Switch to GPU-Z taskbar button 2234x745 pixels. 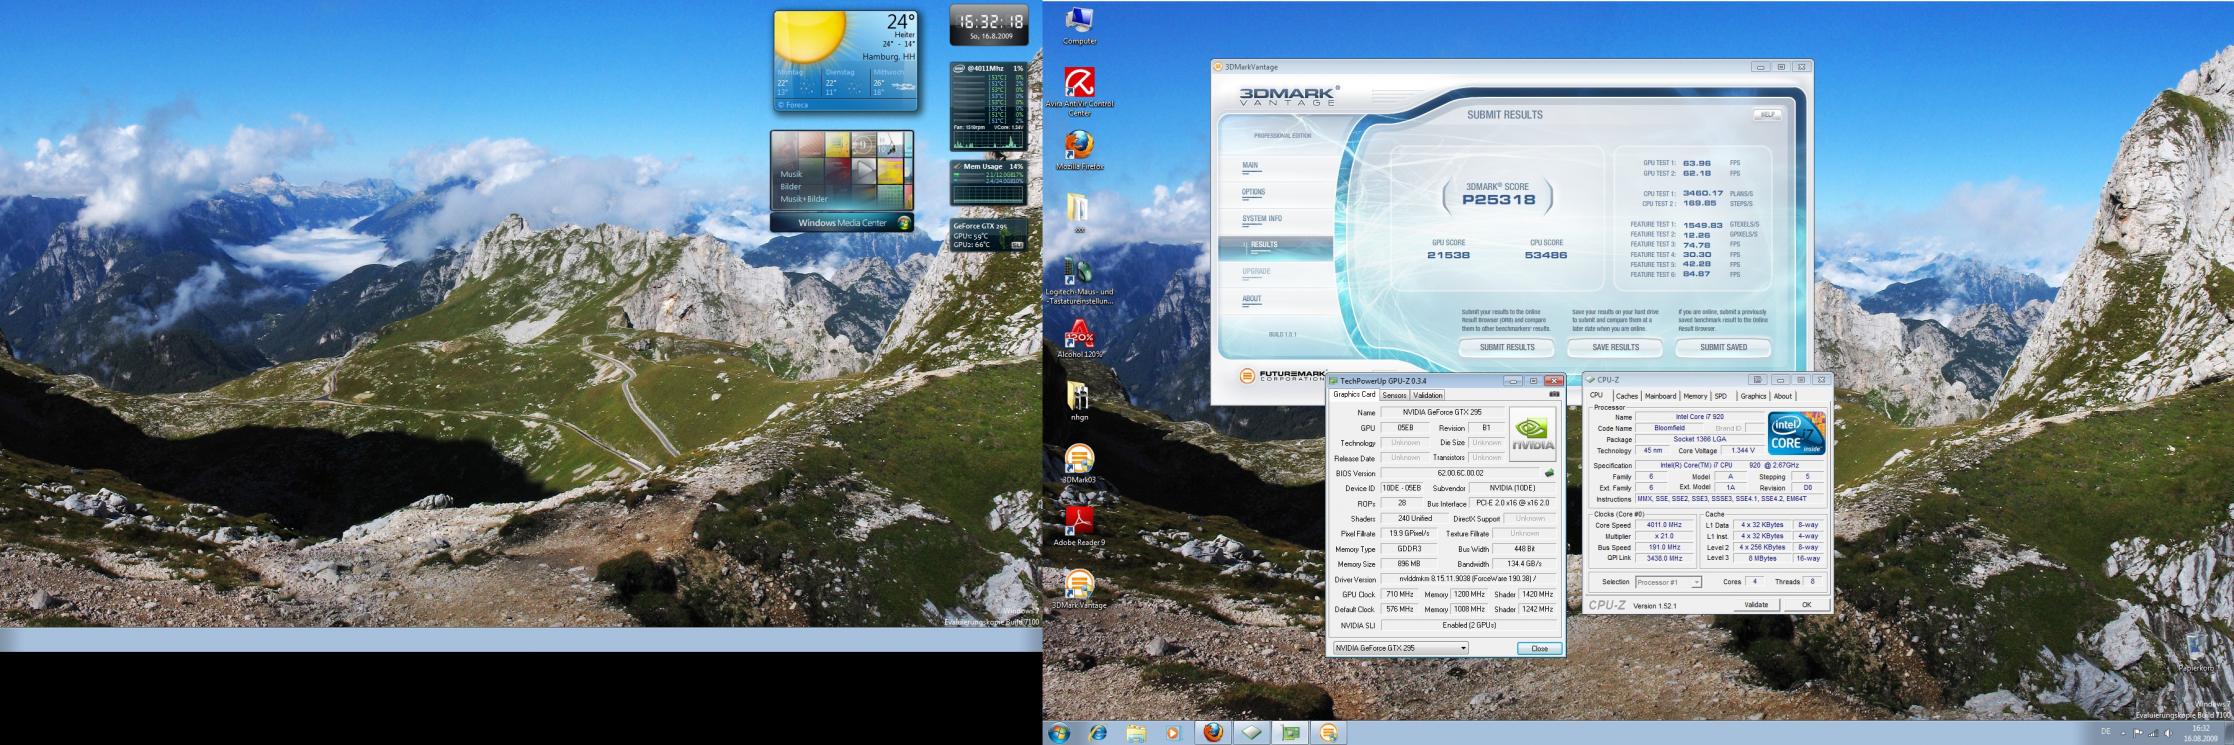point(1290,733)
